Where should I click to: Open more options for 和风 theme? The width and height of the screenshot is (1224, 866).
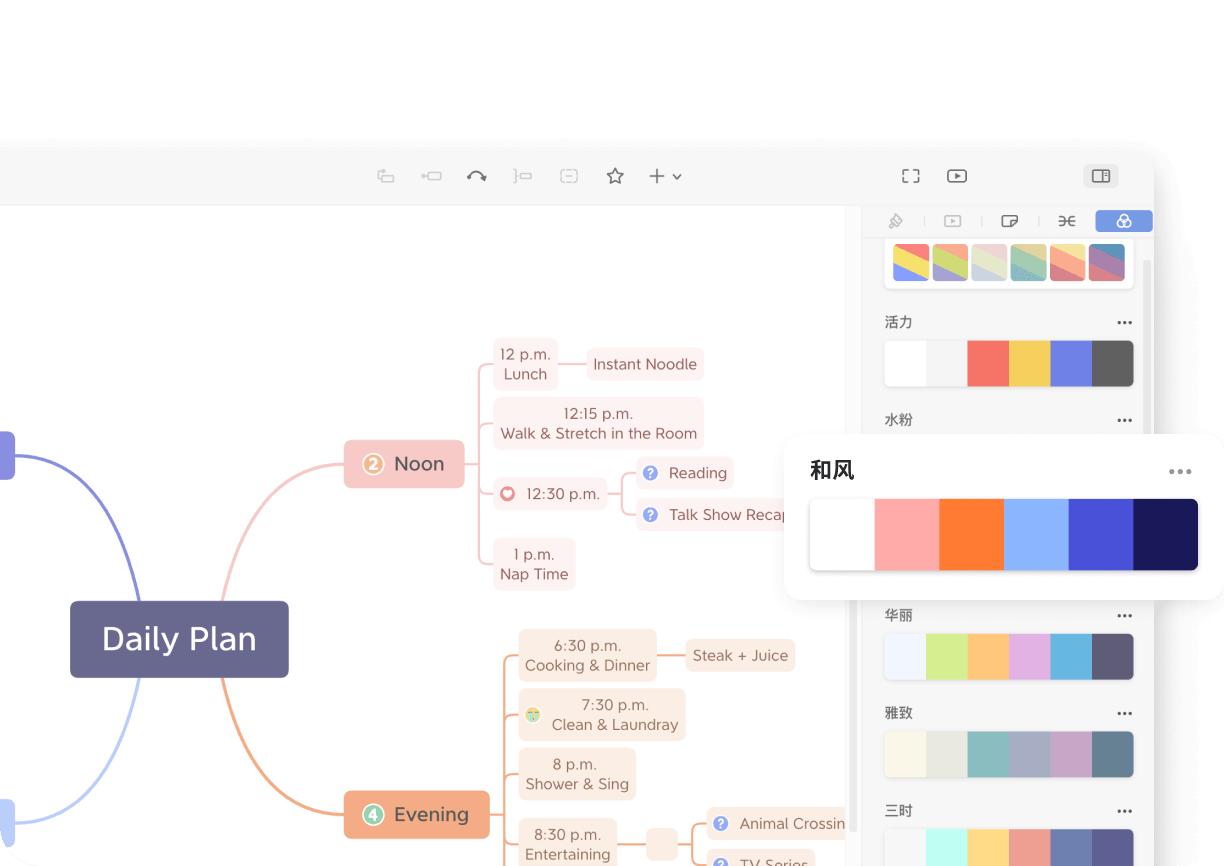point(1180,472)
